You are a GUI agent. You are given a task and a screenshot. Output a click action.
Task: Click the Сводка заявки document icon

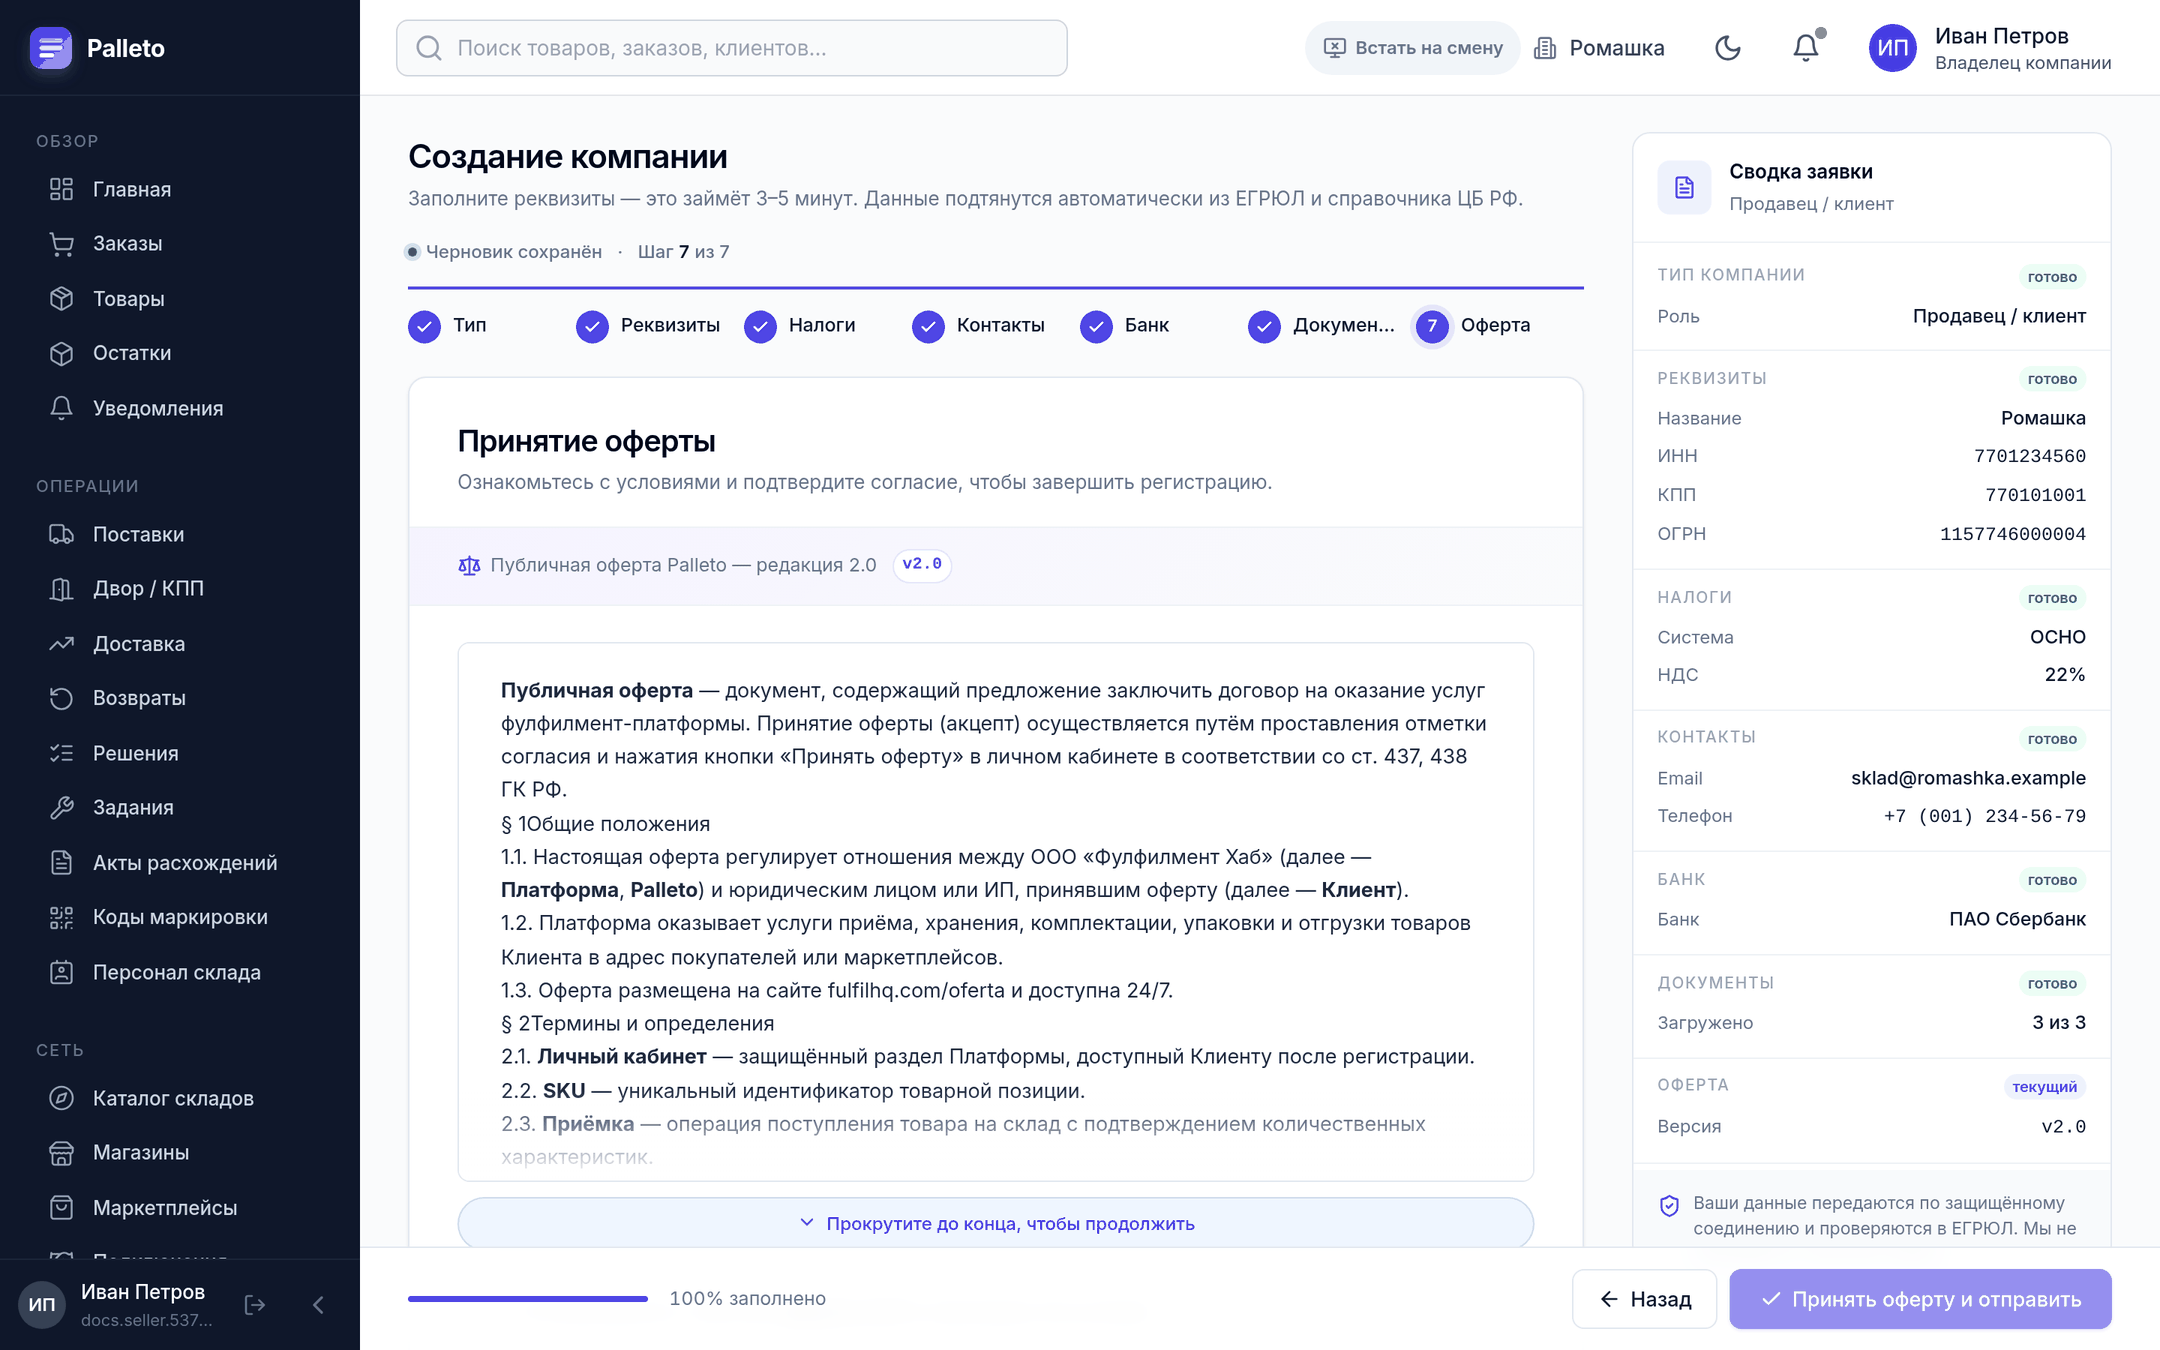click(1685, 187)
